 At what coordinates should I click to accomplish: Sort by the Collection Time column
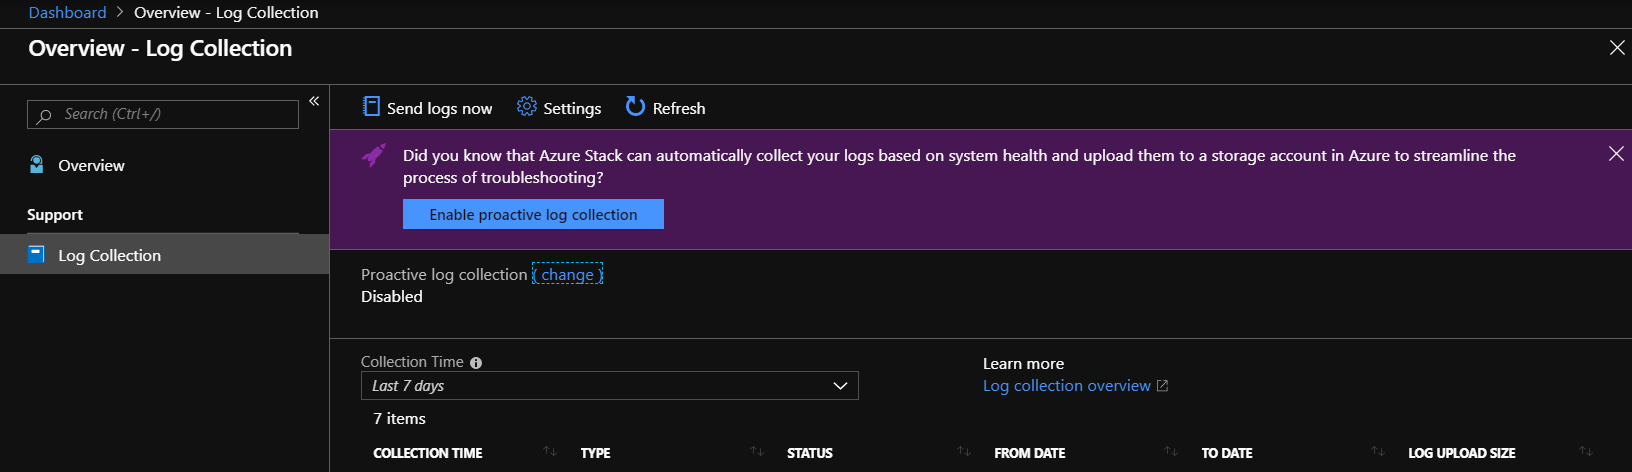(550, 453)
